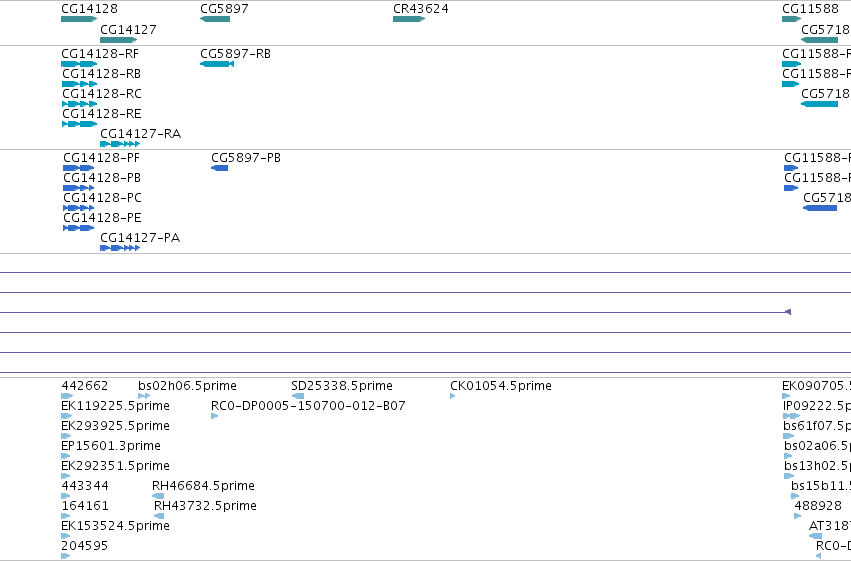Viewport: 851px width, 561px height.
Task: Click EST EK119225.5prime
Action: click(x=116, y=406)
